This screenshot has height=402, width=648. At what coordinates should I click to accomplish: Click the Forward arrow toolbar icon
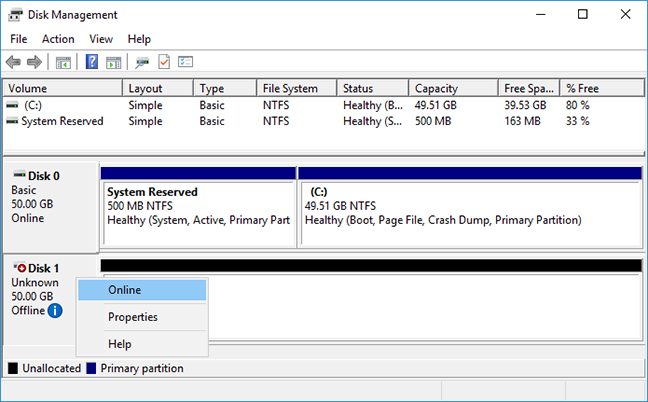click(x=34, y=62)
